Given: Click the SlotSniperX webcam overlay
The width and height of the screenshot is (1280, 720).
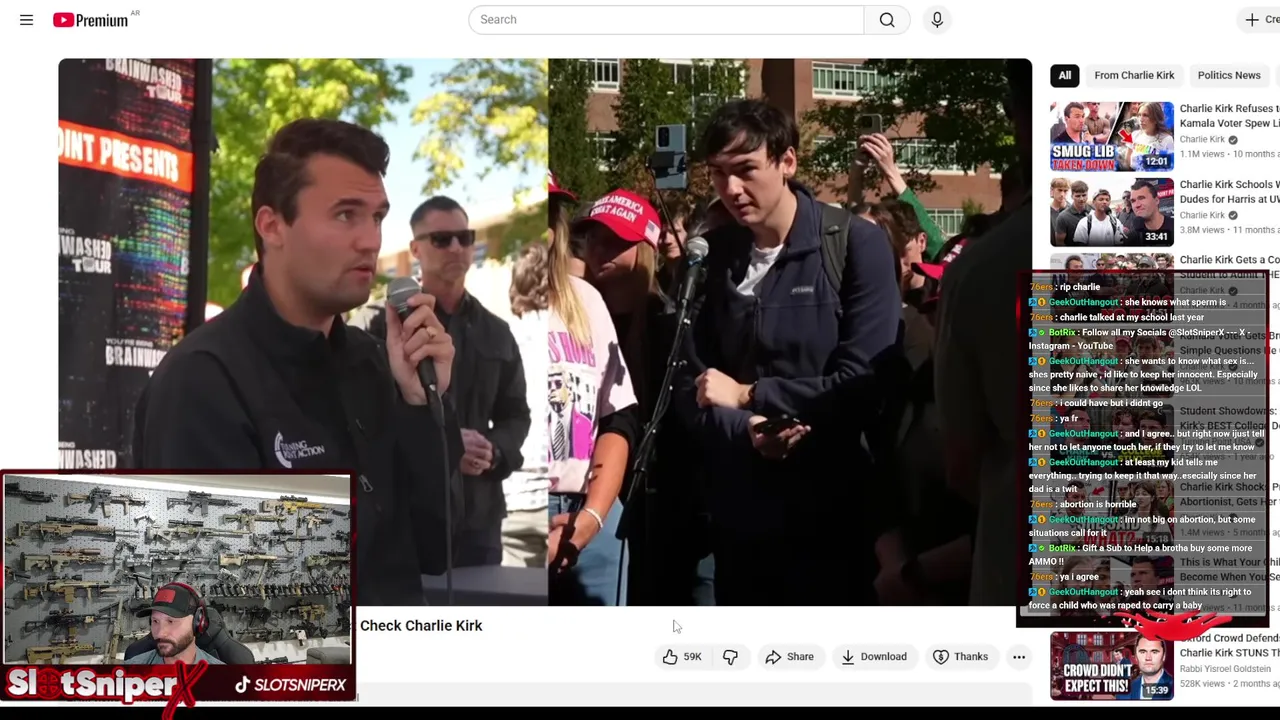Looking at the screenshot, I should [x=177, y=570].
